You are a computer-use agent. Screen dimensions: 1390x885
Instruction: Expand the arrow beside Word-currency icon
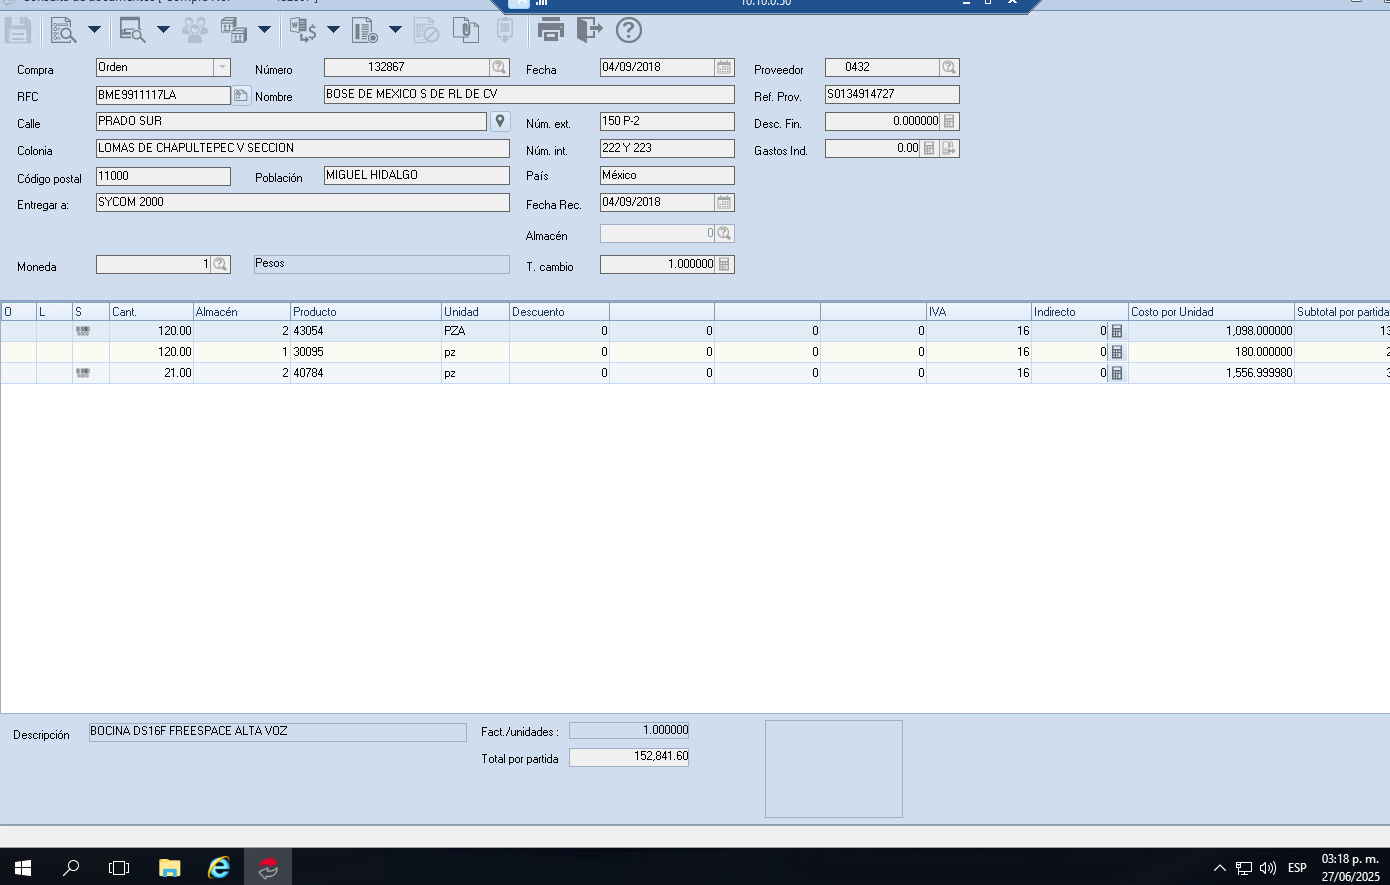coord(333,30)
